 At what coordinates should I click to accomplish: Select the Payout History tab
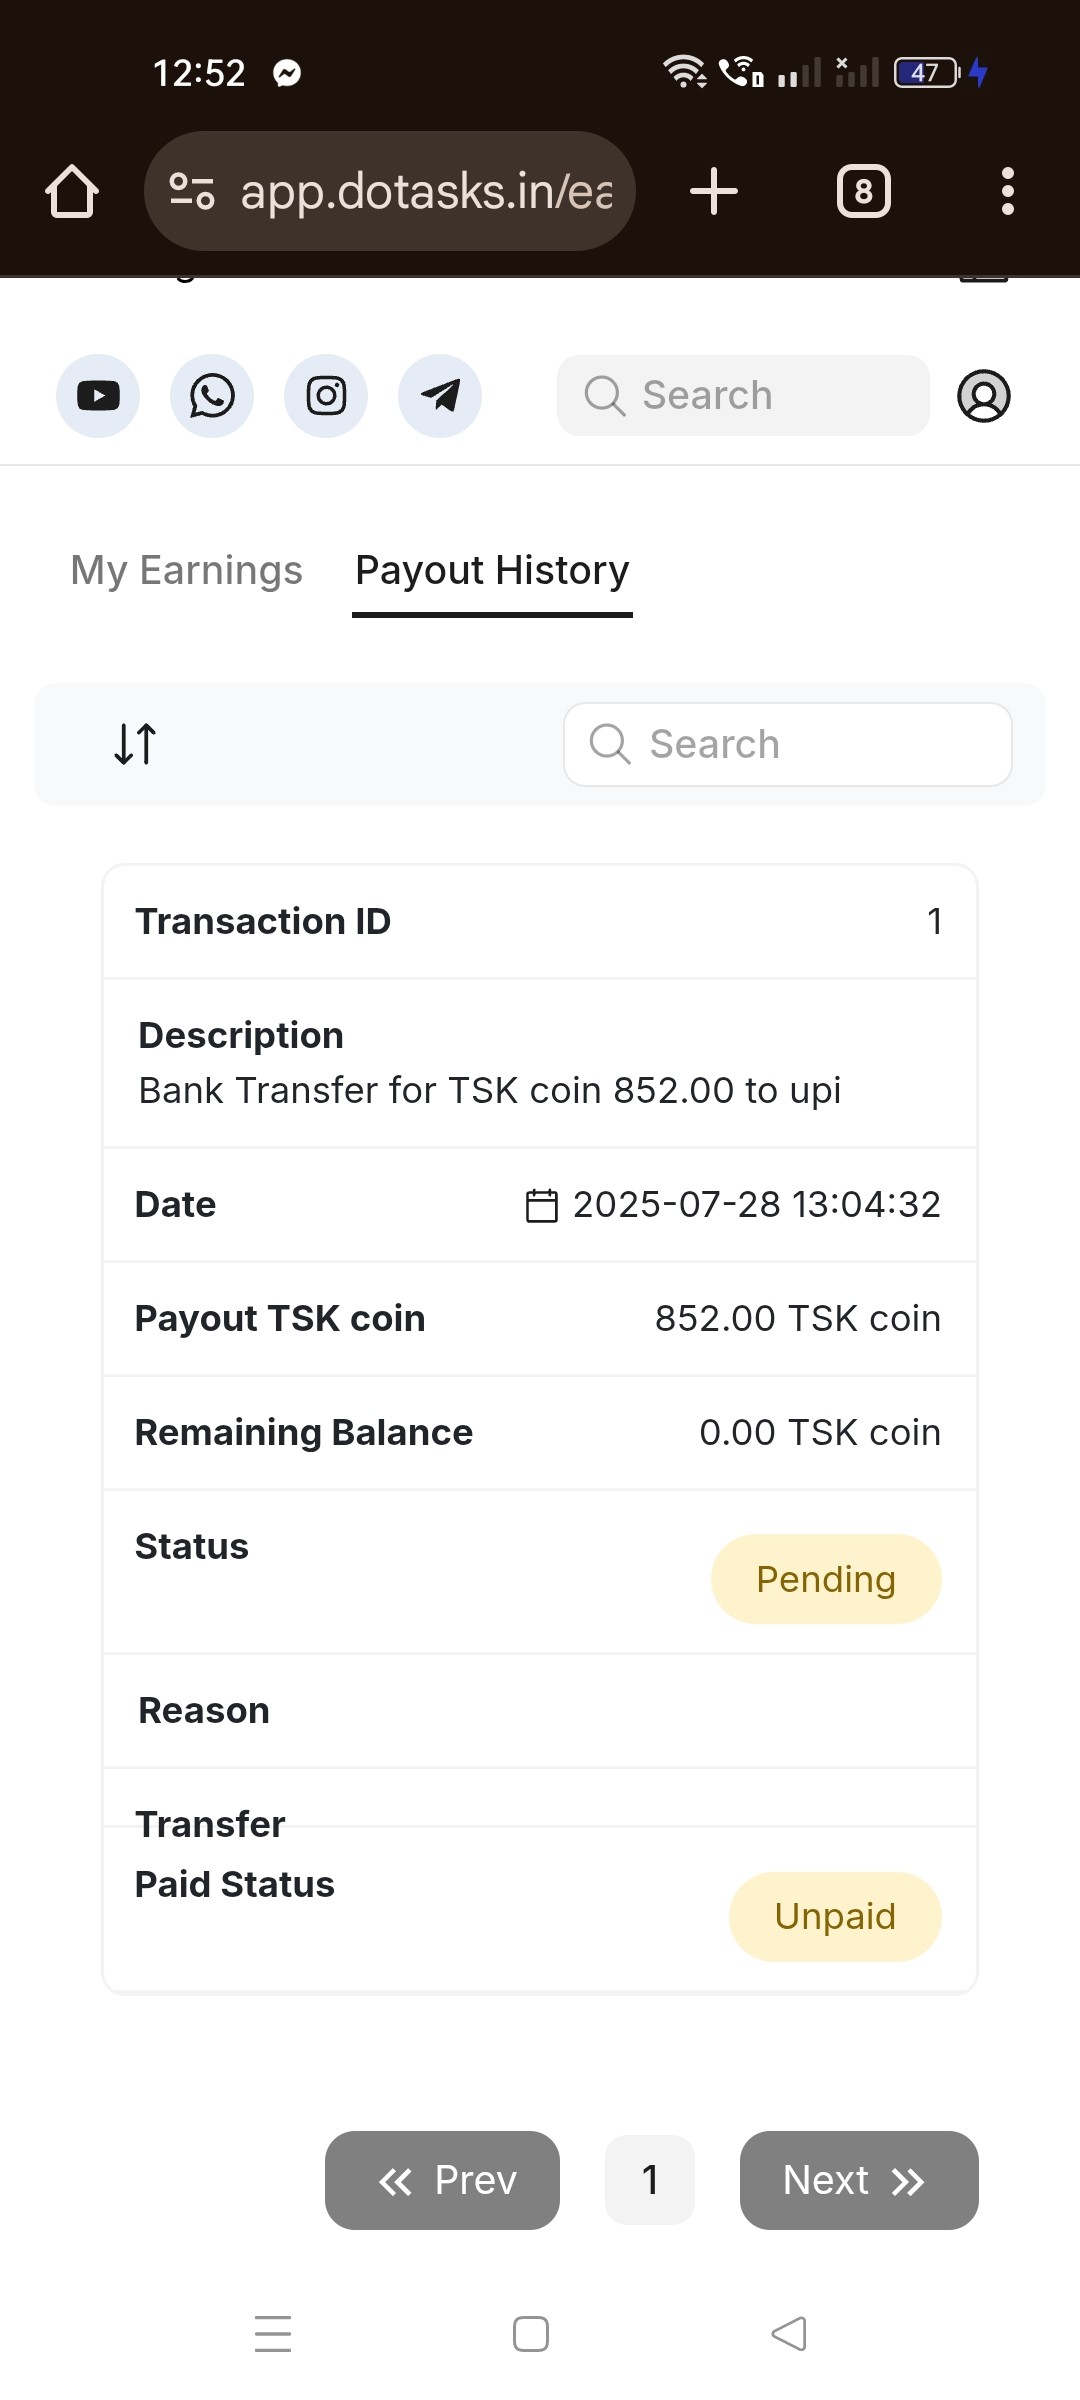[x=492, y=570]
